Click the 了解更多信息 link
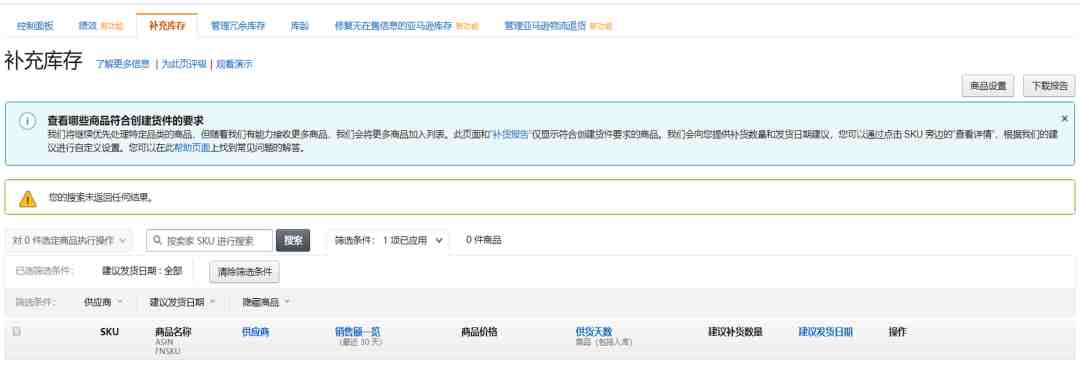This screenshot has width=1080, height=368. click(x=123, y=64)
